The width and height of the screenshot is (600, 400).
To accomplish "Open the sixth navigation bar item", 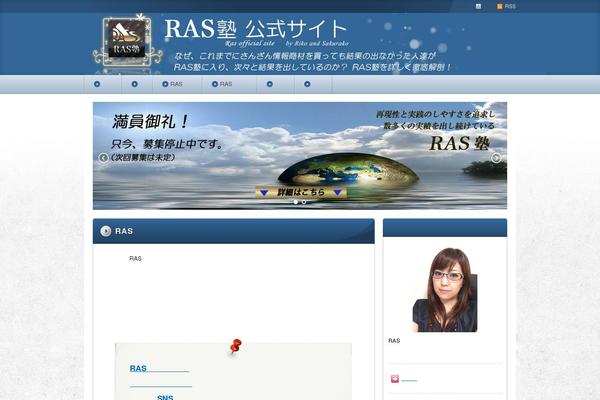I will coord(313,84).
